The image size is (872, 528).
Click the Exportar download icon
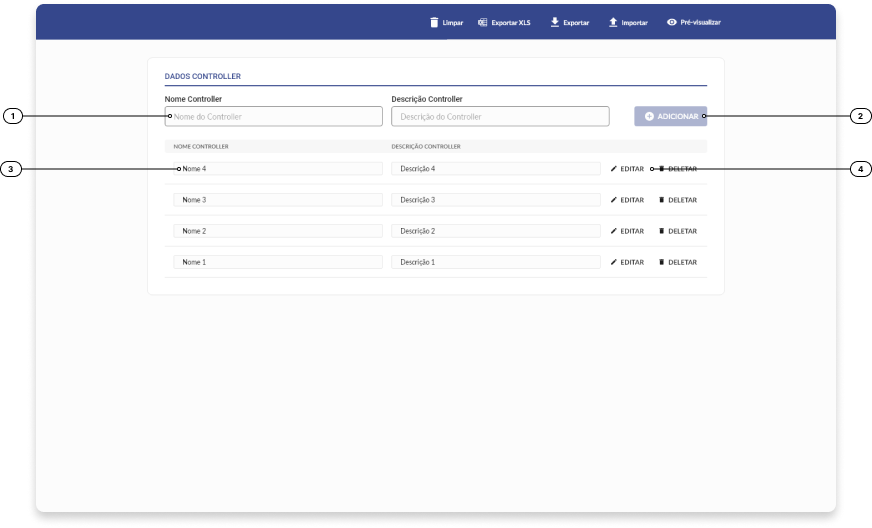click(x=554, y=22)
